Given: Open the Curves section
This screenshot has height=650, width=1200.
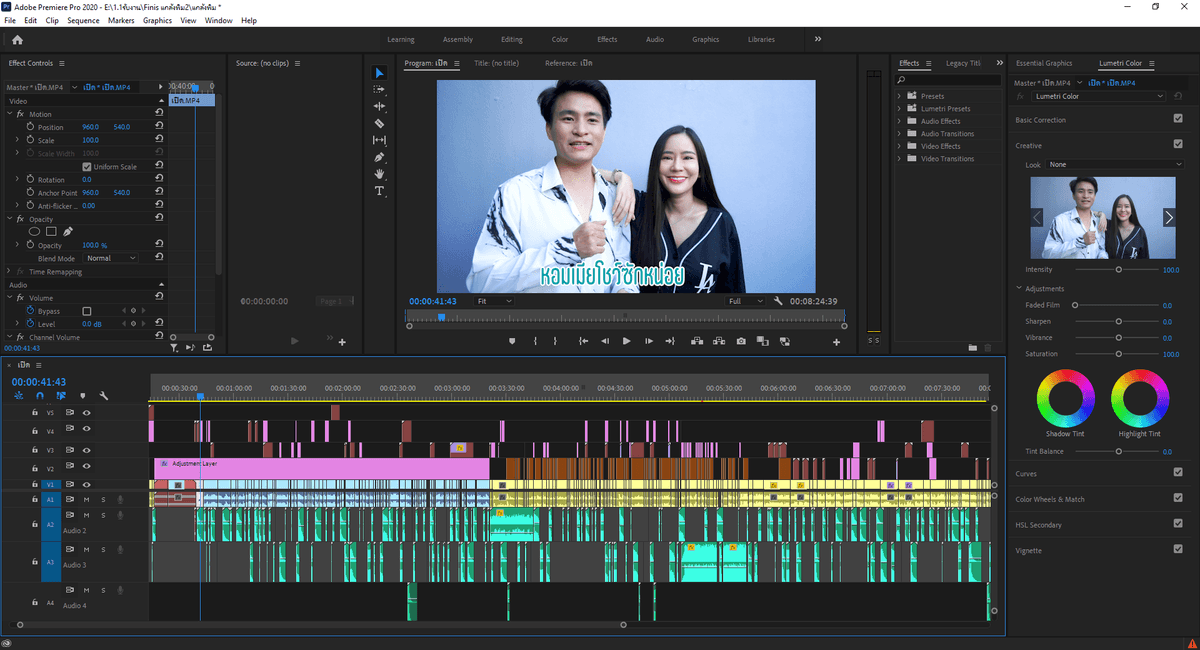Looking at the screenshot, I should pos(1026,473).
